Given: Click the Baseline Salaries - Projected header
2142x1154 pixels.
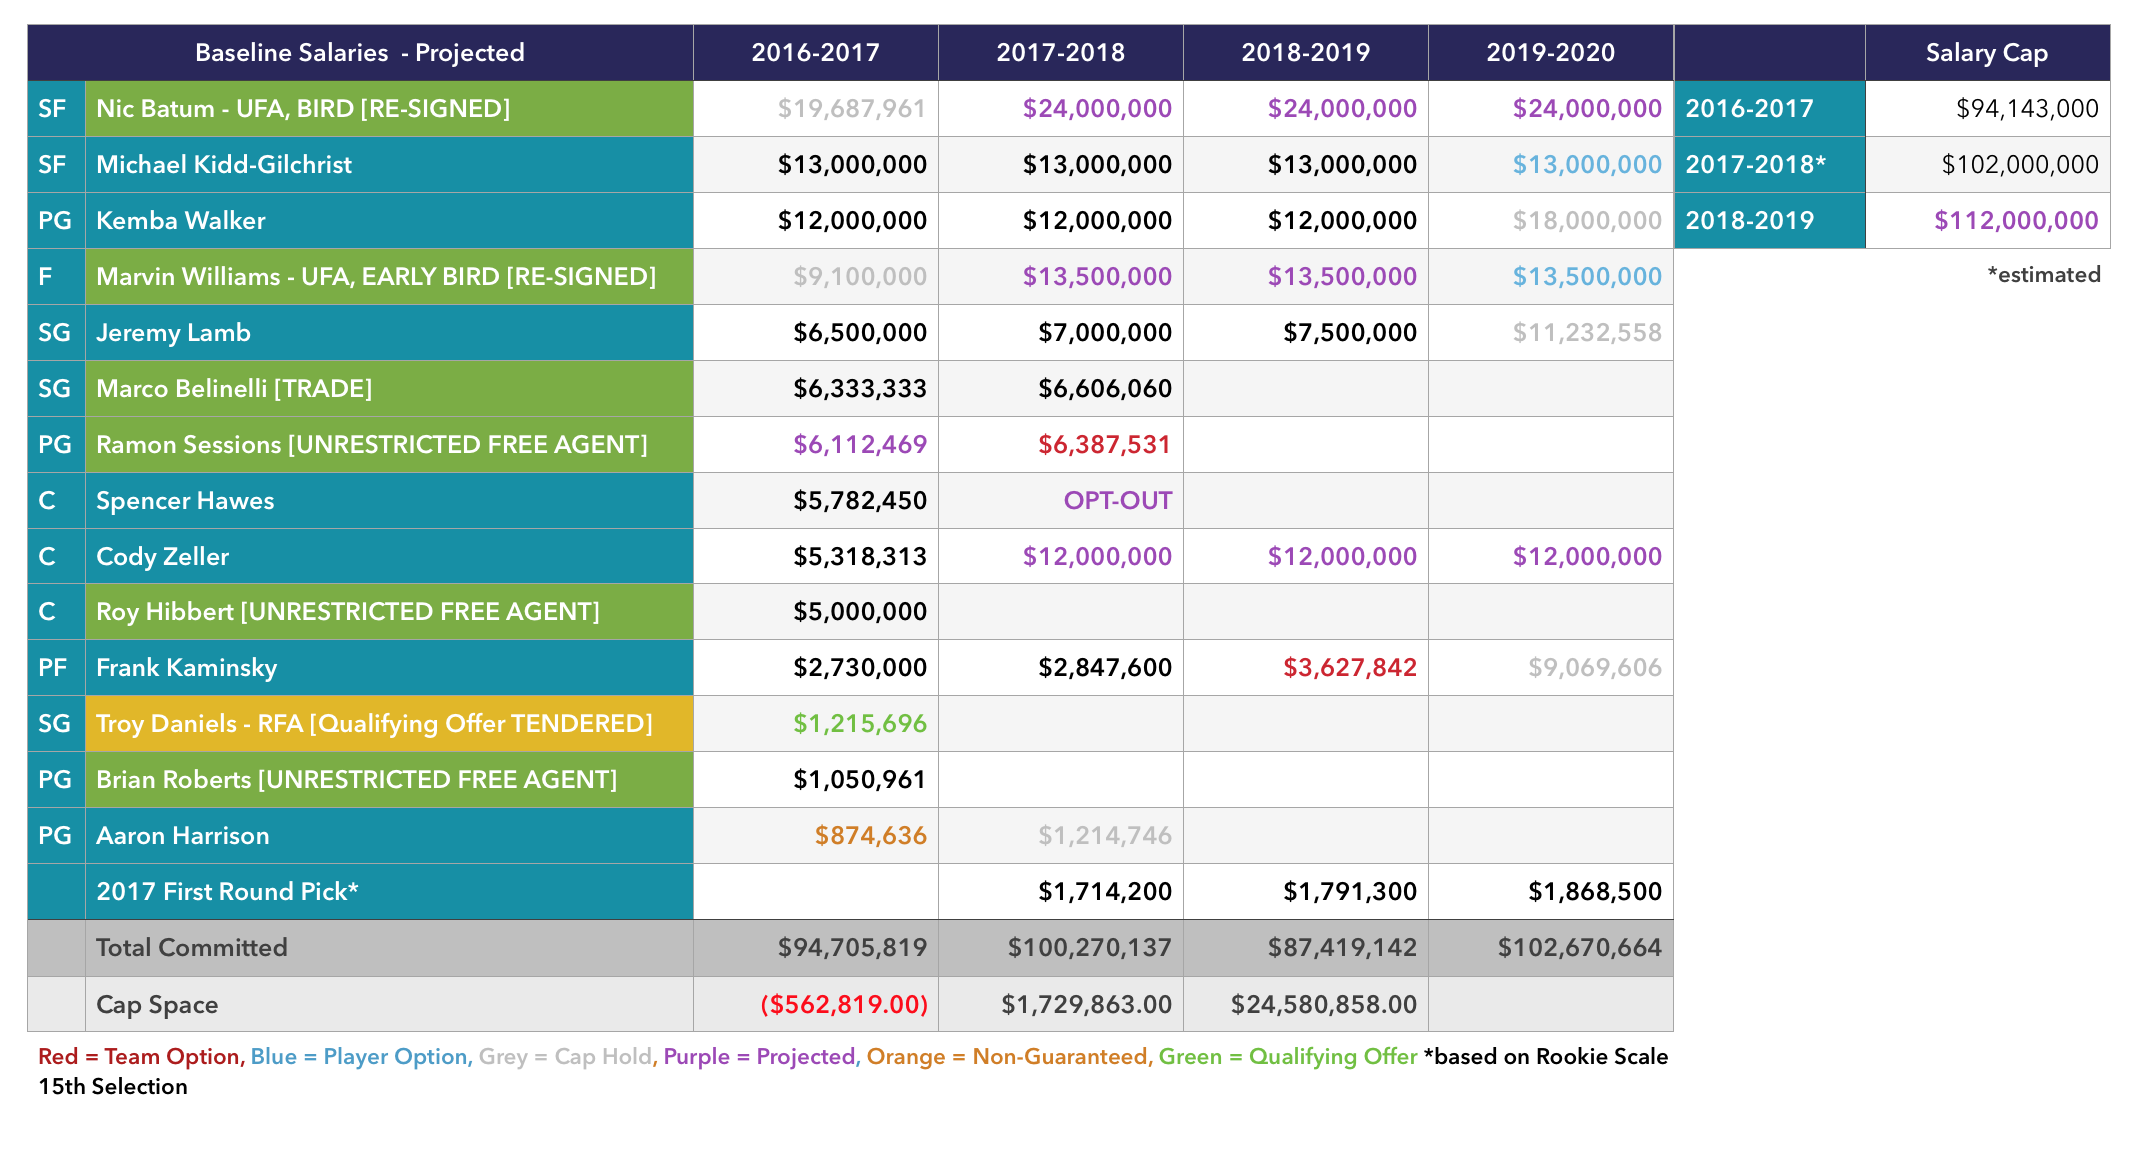Looking at the screenshot, I should pyautogui.click(x=359, y=52).
